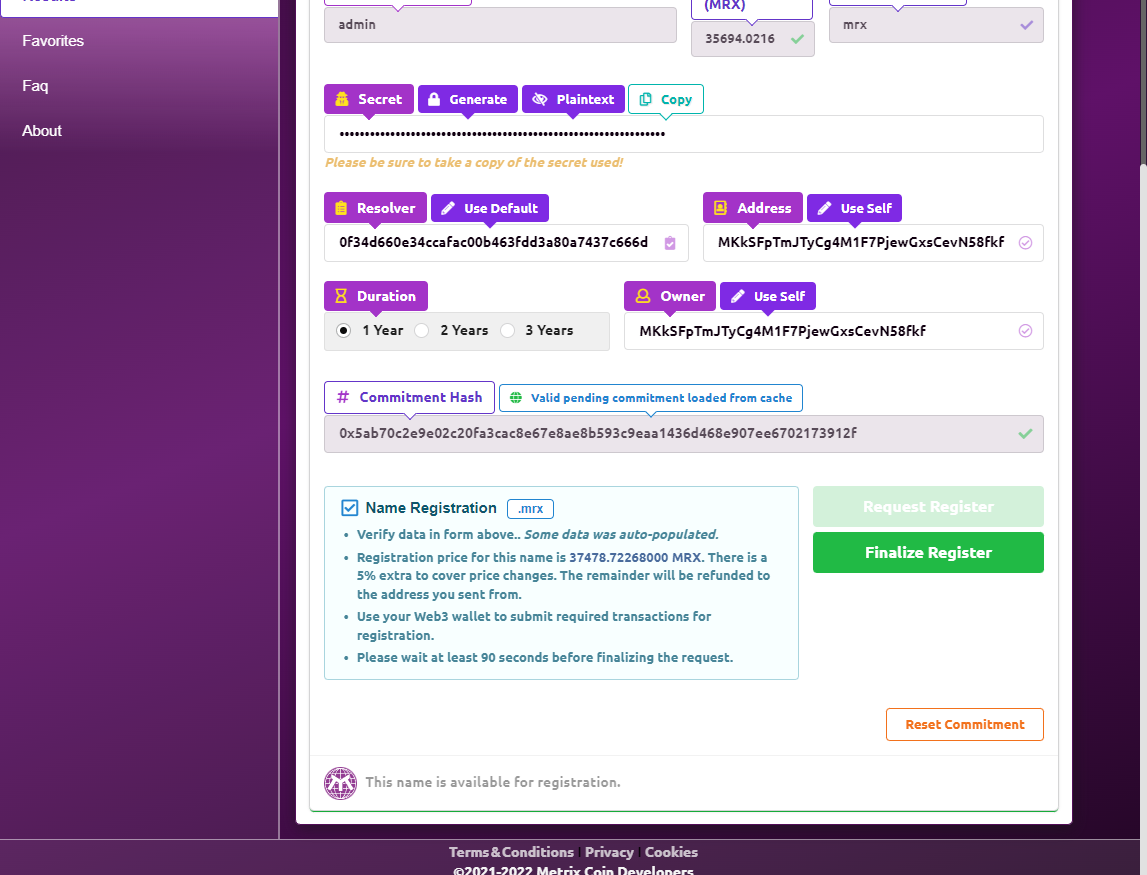The height and width of the screenshot is (875, 1147).
Task: Edit the Owner input field
Action: (x=834, y=331)
